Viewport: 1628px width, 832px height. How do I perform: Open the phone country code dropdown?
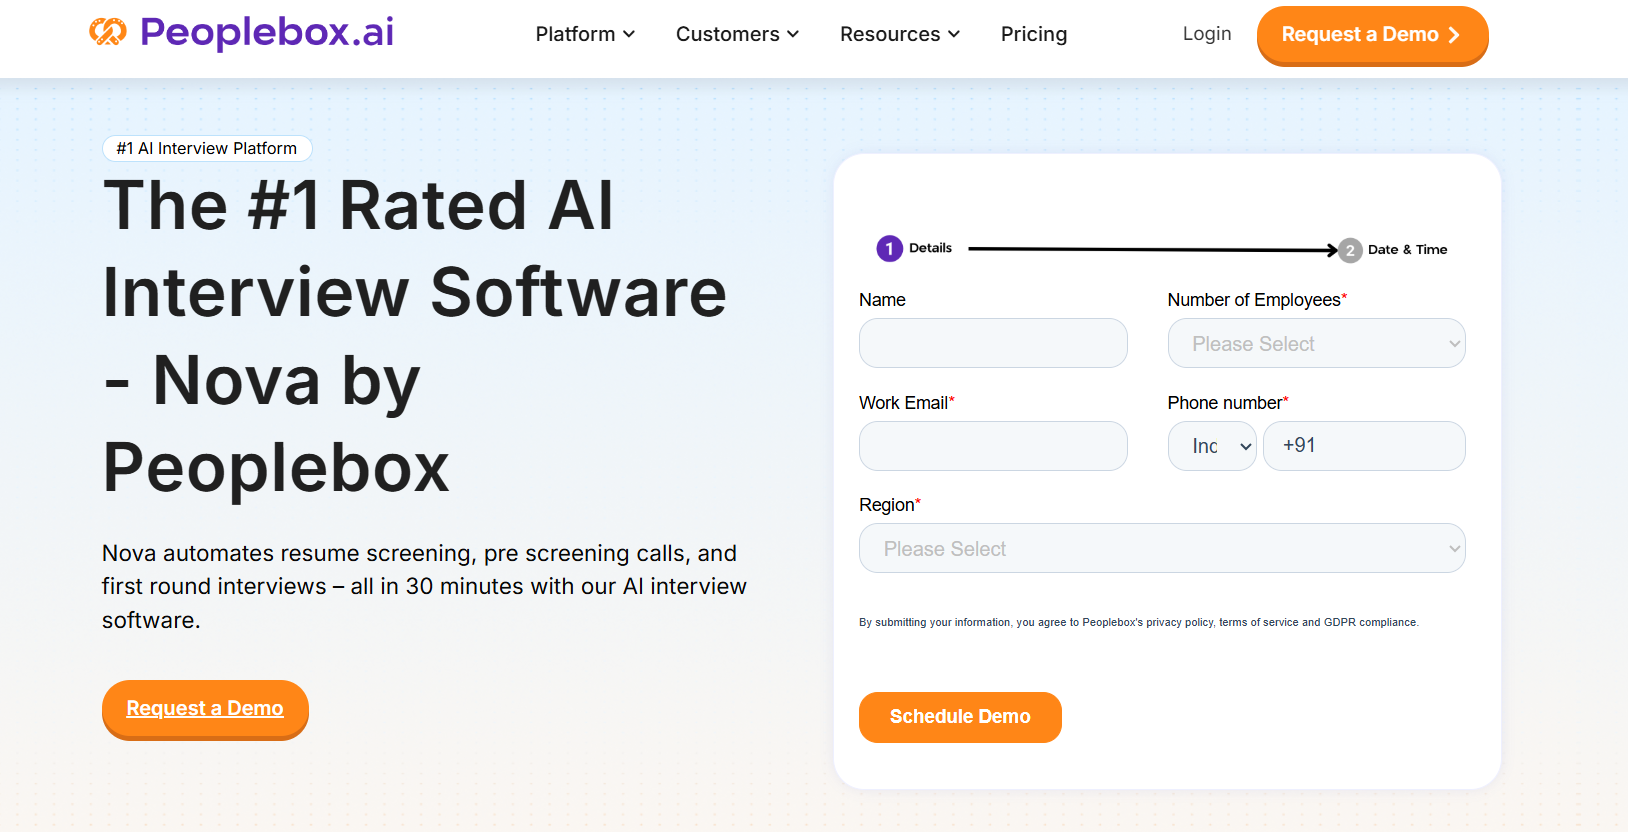[x=1212, y=446]
